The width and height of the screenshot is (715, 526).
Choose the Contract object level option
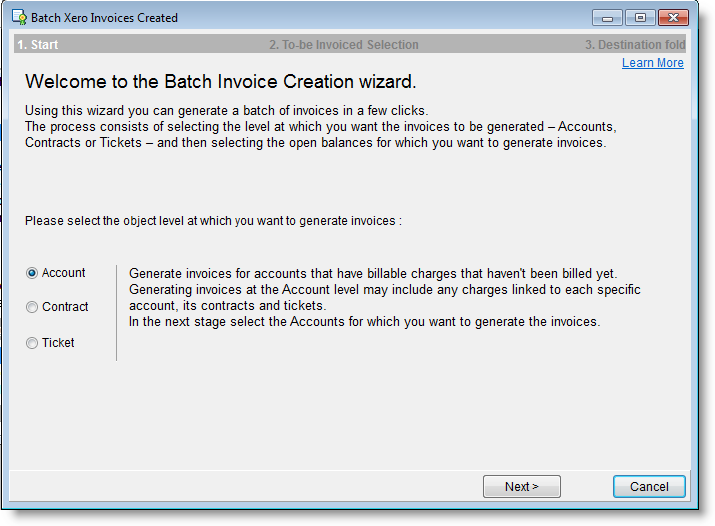click(x=32, y=307)
